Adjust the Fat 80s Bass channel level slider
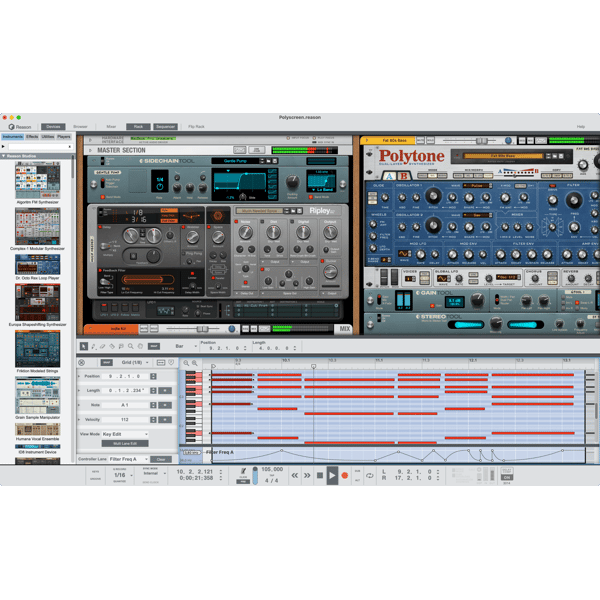600x600 pixels. 481,141
